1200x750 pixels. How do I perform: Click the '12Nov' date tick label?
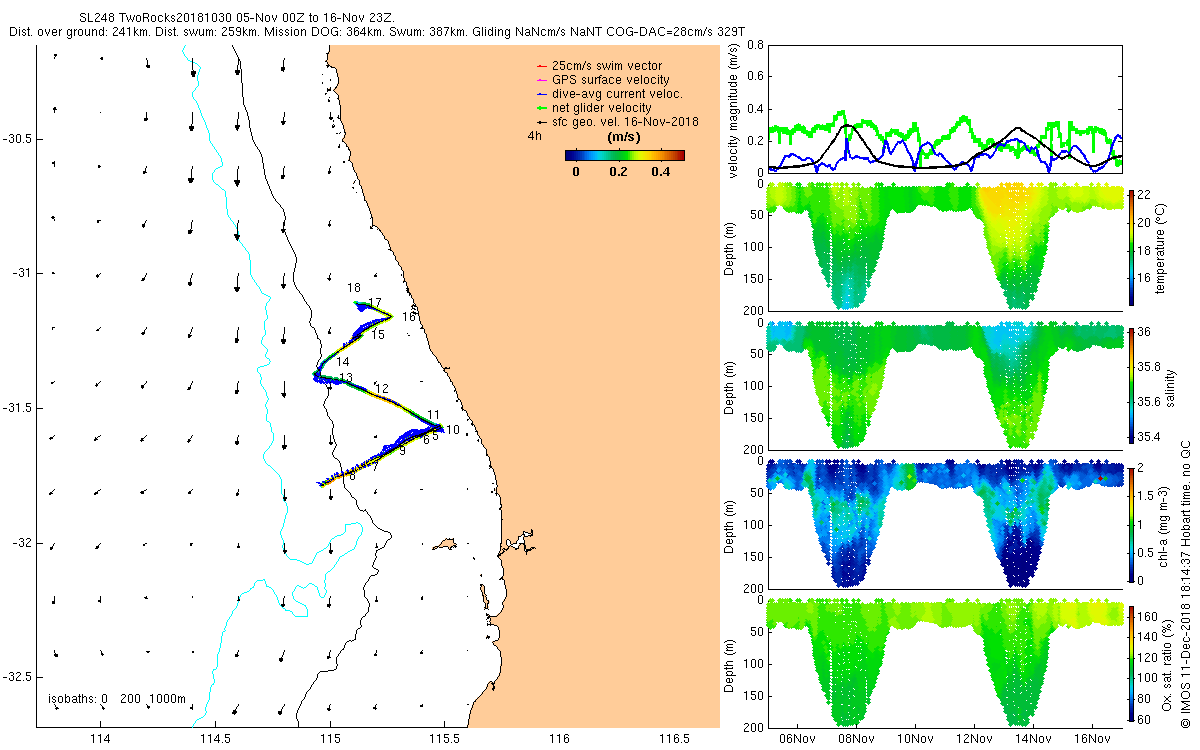(974, 738)
